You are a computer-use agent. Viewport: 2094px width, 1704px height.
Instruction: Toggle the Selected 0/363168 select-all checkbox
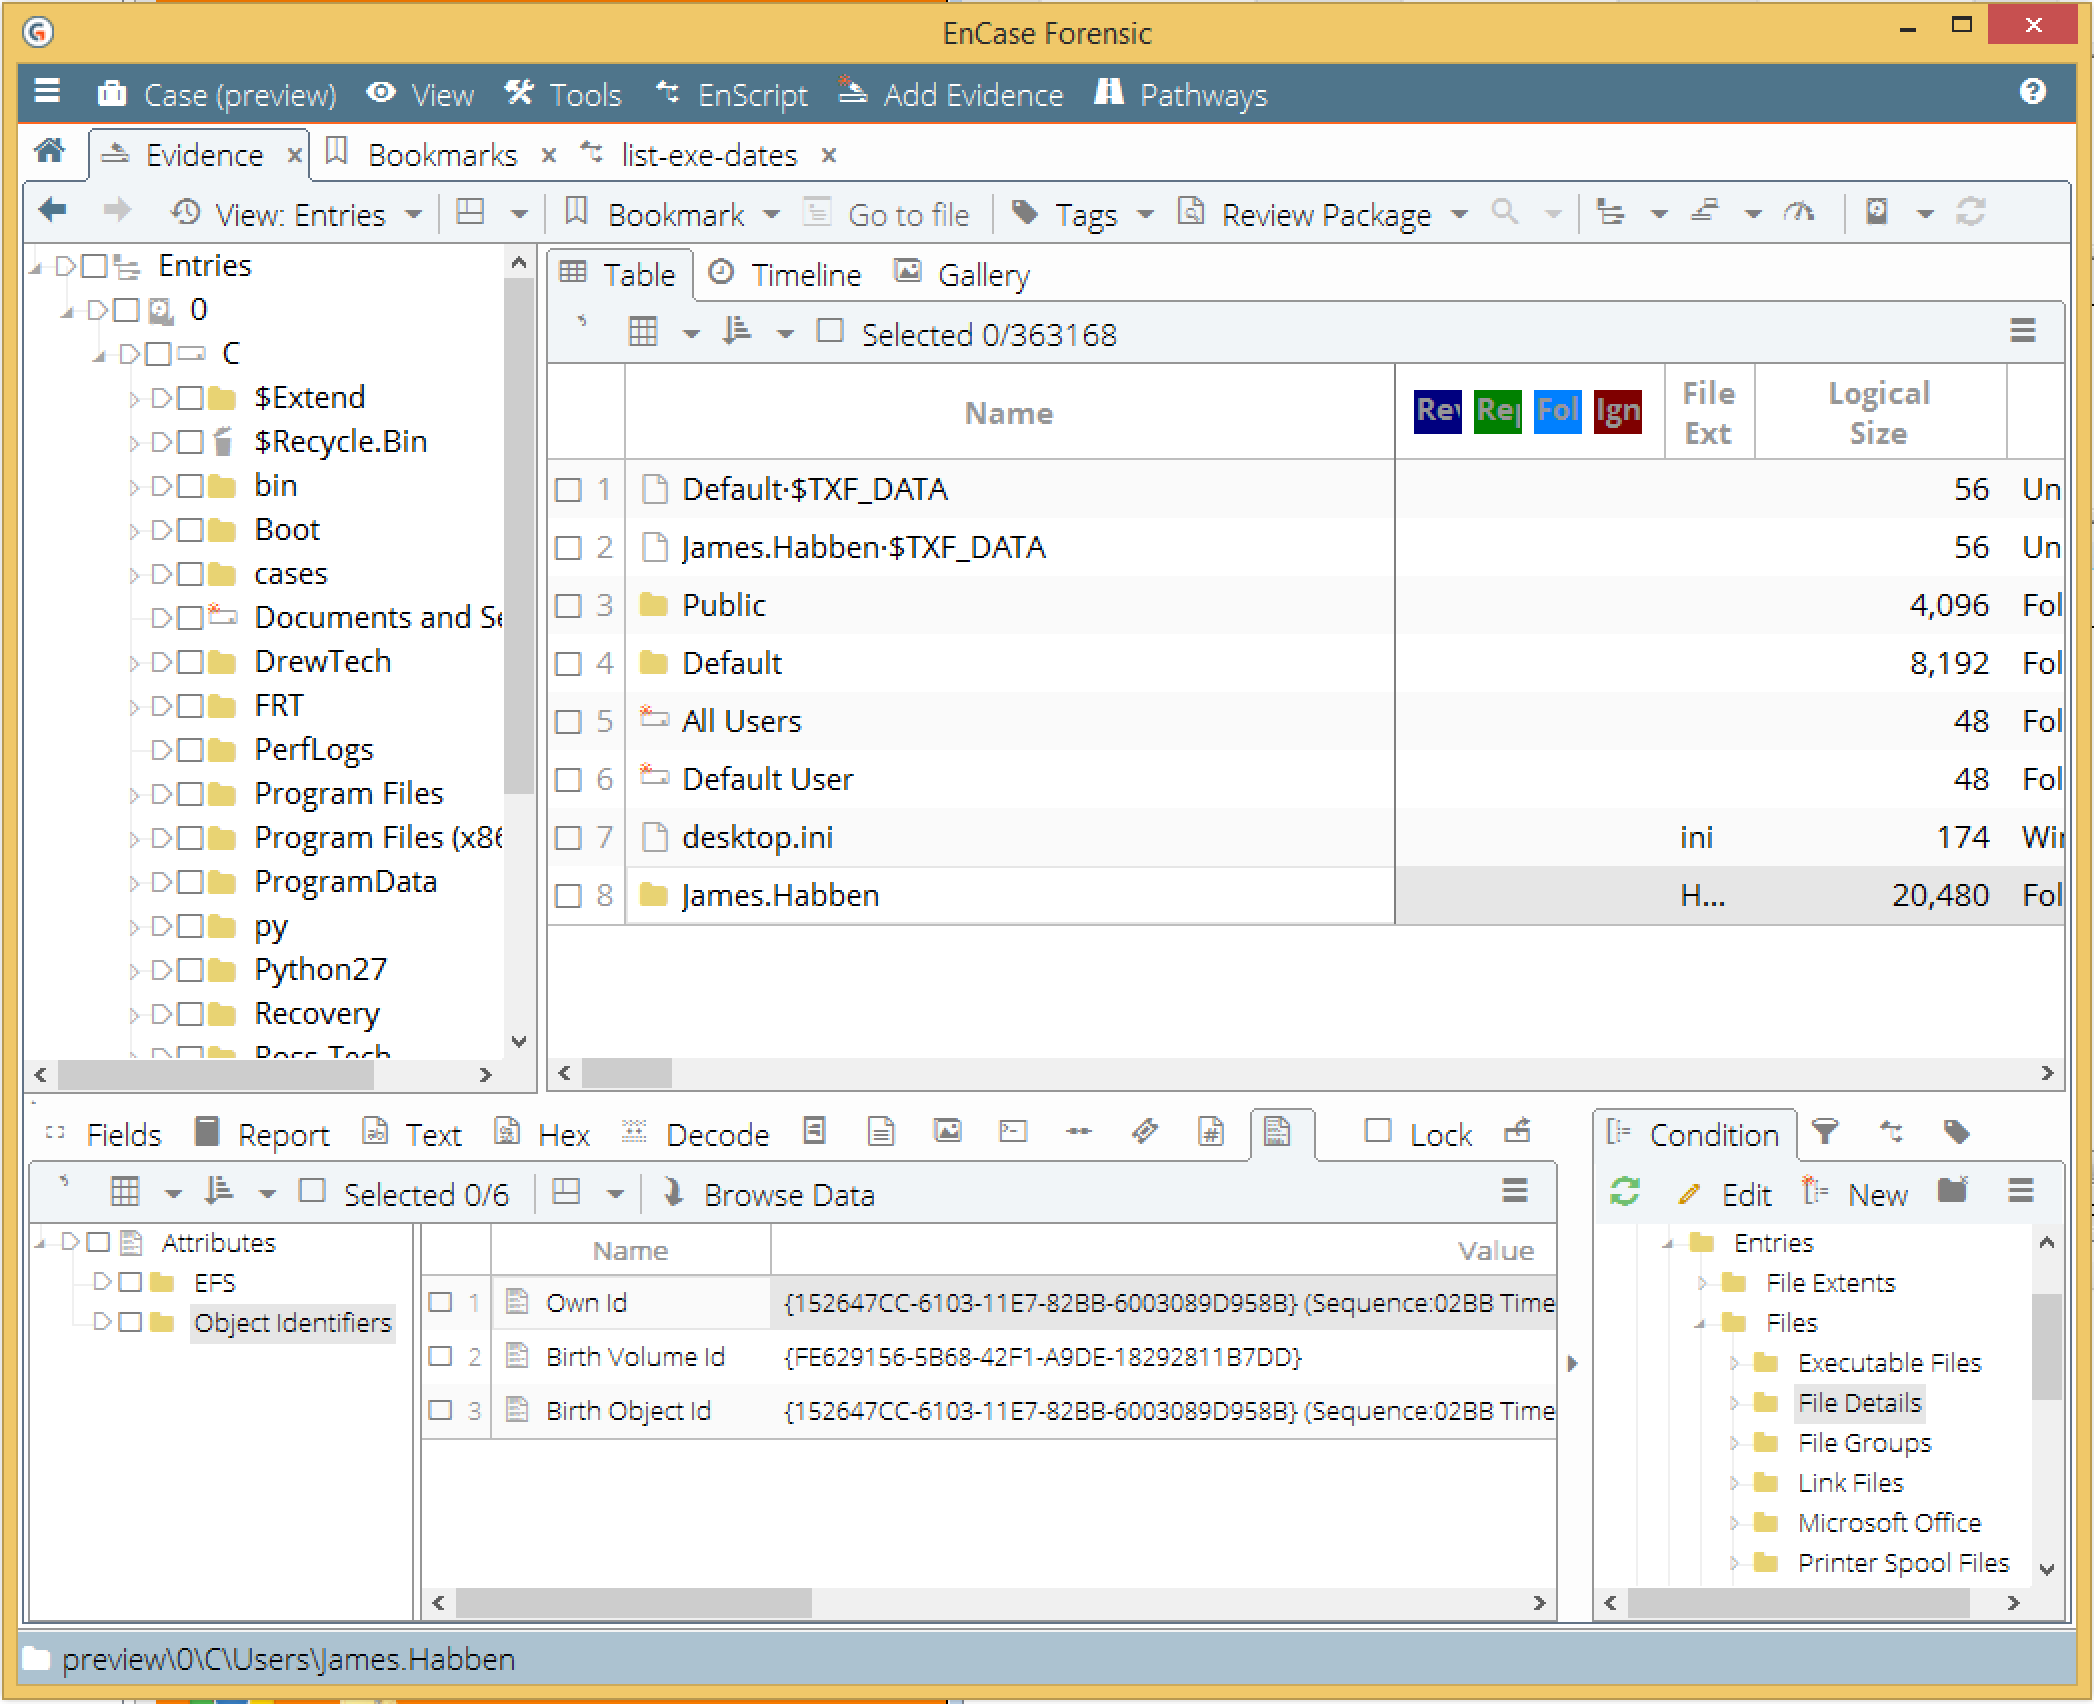tap(830, 331)
